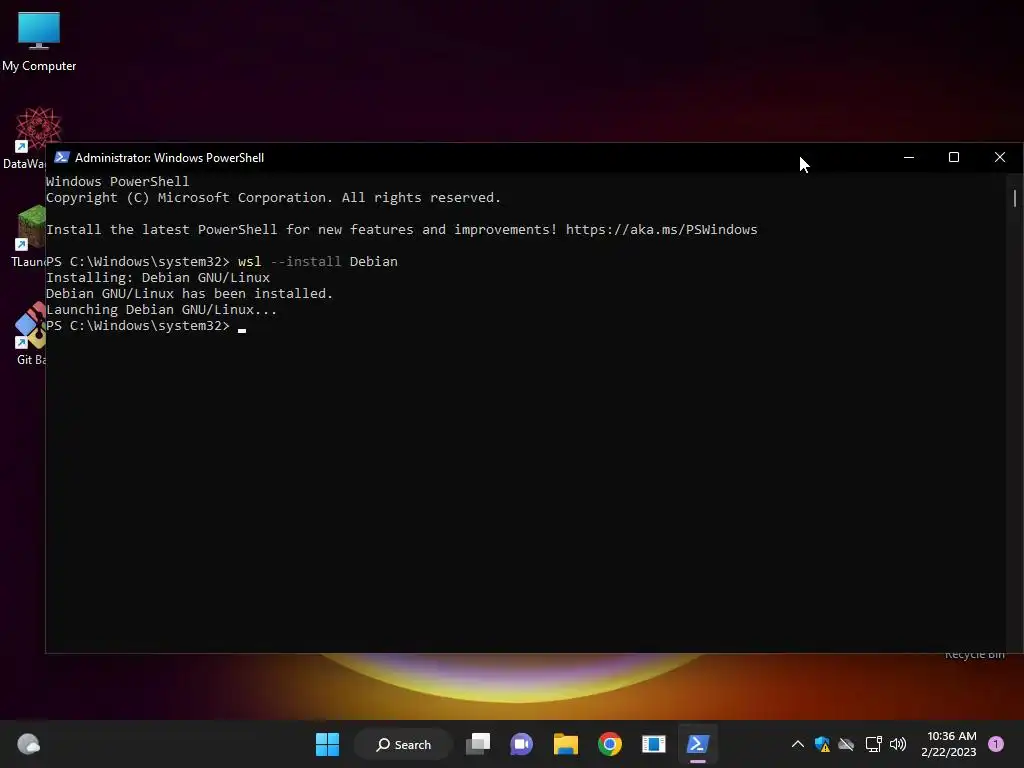The image size is (1024, 768).
Task: Click the 'Installing: Debian GNU/Linux' line
Action: (158, 278)
